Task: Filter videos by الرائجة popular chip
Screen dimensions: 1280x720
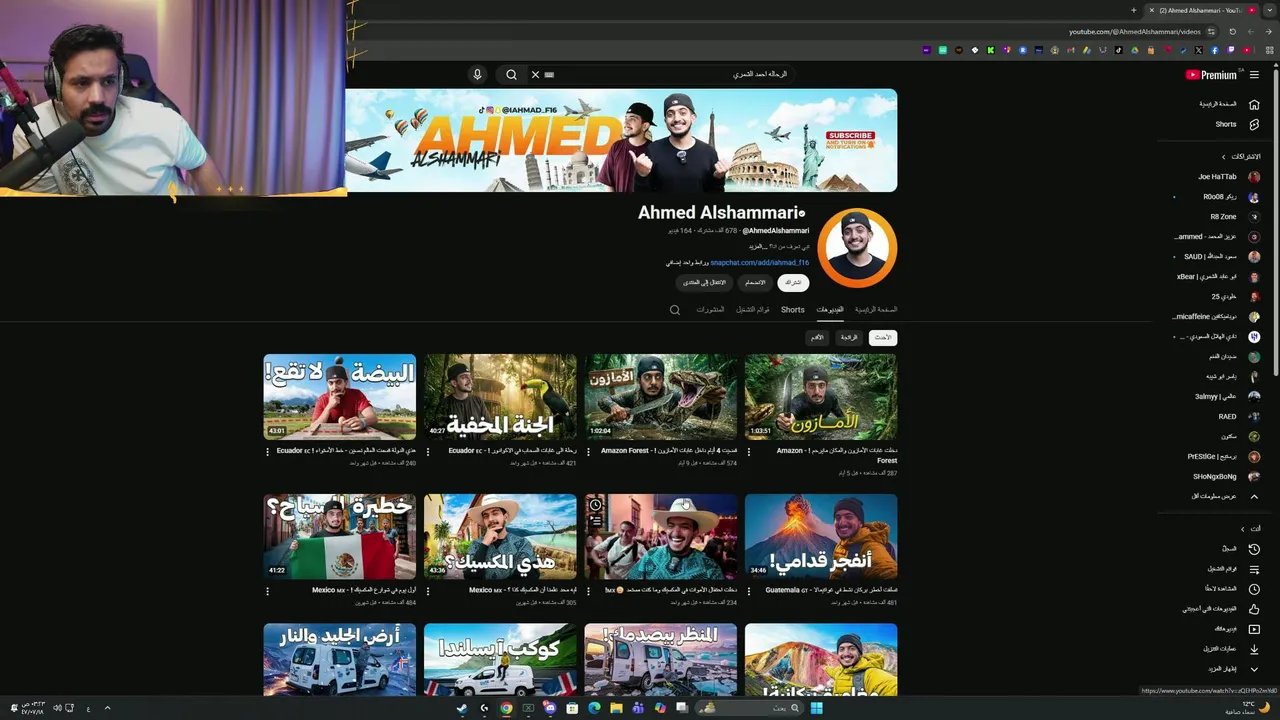Action: point(849,338)
